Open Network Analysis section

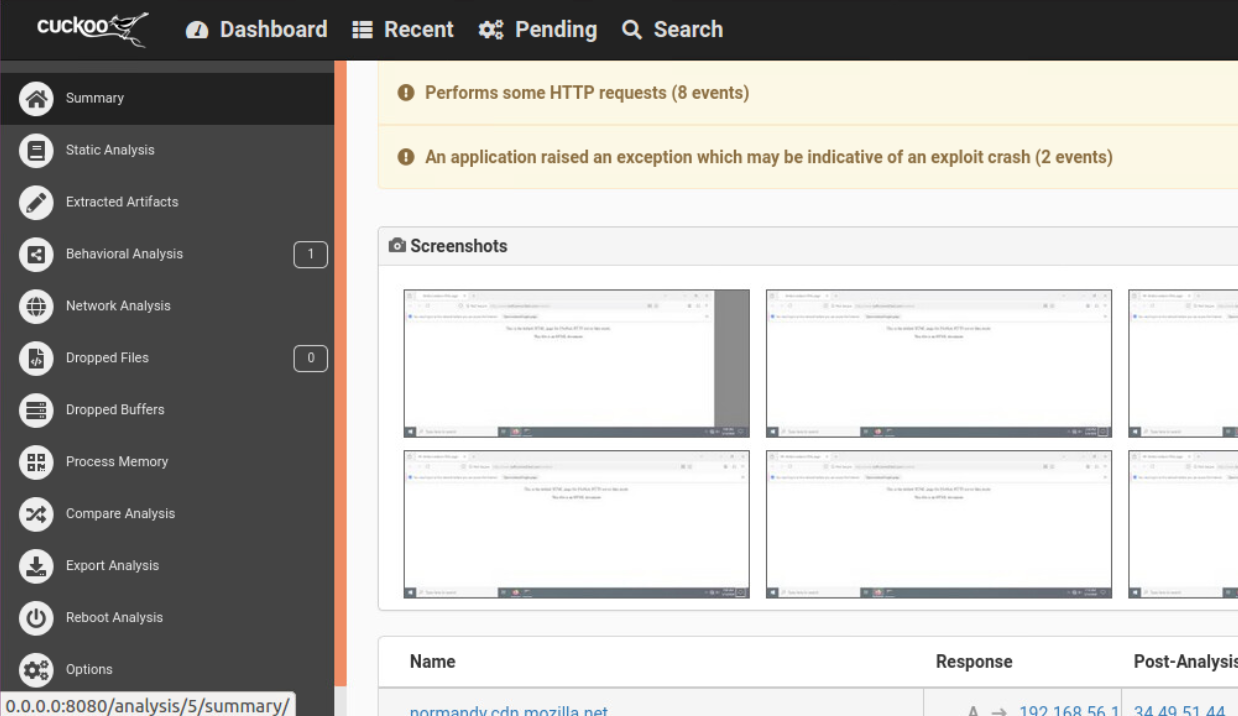[x=118, y=306]
